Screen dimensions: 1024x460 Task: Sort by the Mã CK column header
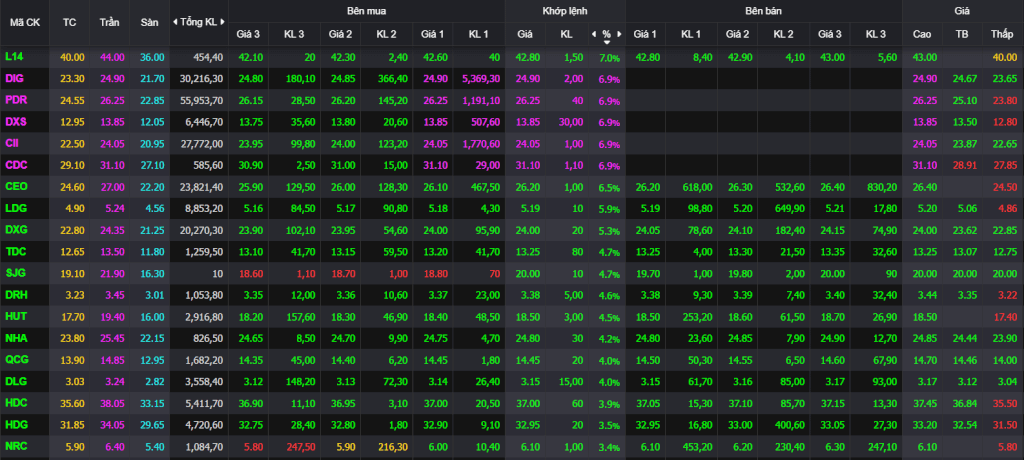[x=25, y=22]
